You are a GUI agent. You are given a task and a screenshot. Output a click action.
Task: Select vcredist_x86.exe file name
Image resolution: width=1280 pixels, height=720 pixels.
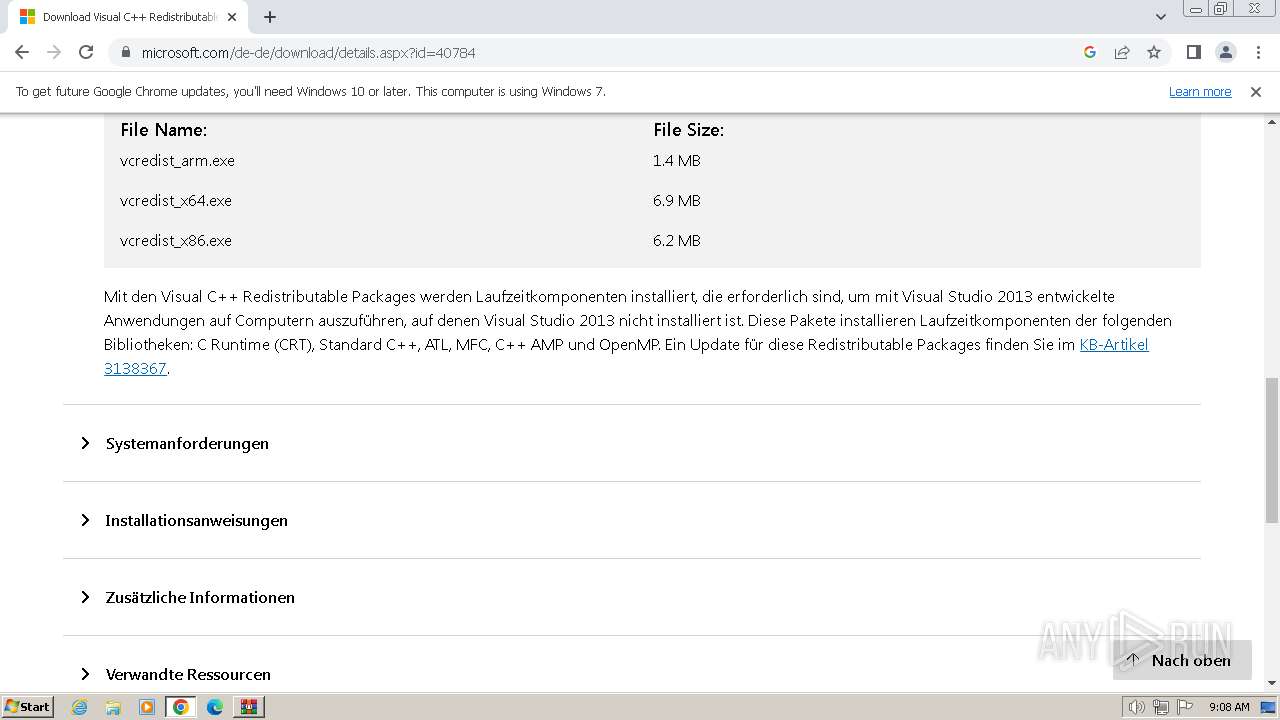click(176, 240)
